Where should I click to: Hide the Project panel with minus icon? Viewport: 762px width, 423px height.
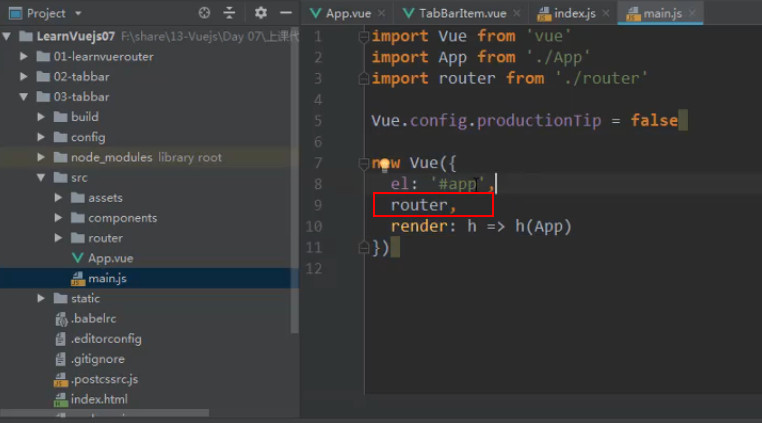[x=286, y=13]
